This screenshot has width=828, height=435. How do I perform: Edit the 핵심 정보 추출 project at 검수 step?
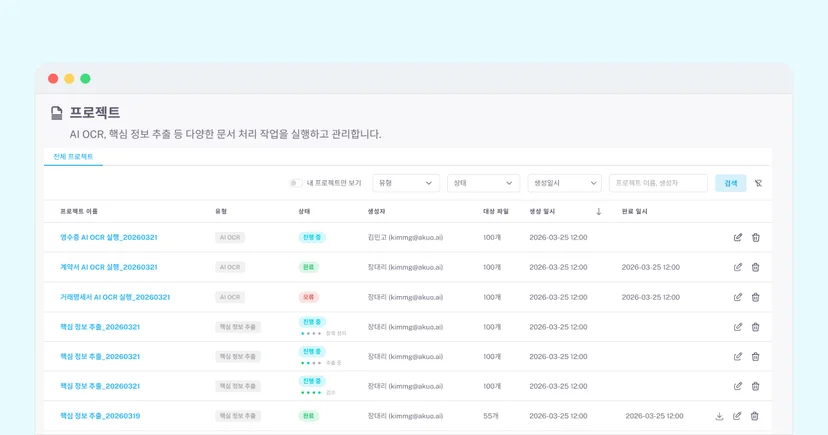pyautogui.click(x=738, y=386)
